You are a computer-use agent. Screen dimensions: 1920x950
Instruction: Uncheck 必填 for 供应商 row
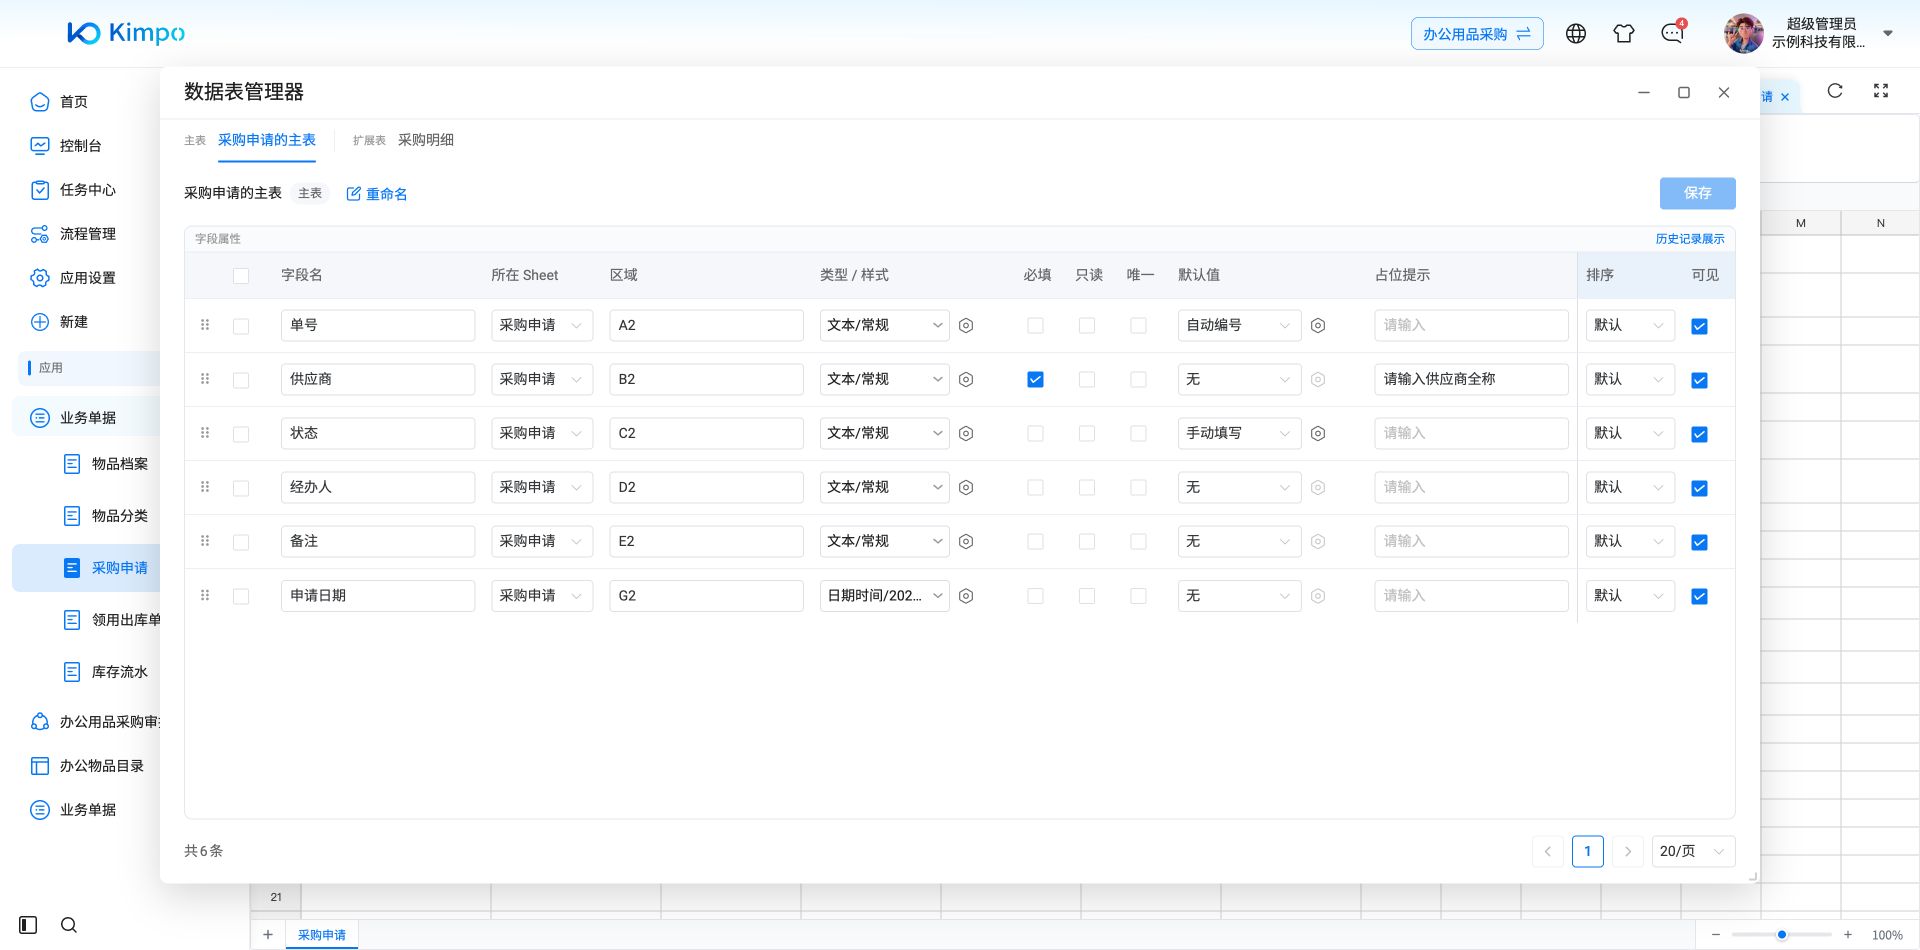(x=1035, y=380)
